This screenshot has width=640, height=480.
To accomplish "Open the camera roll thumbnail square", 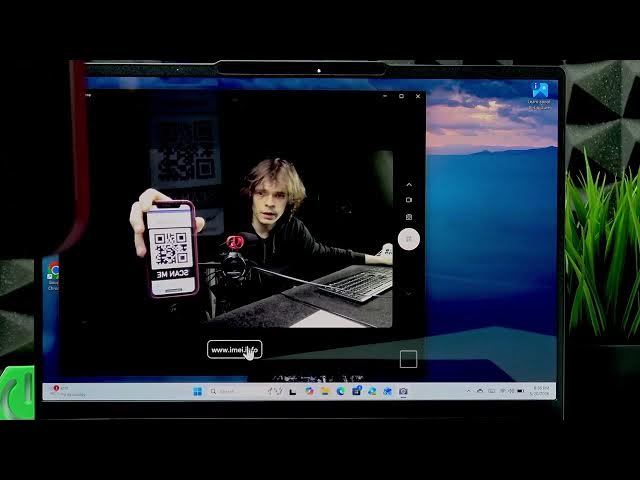I will click(408, 359).
